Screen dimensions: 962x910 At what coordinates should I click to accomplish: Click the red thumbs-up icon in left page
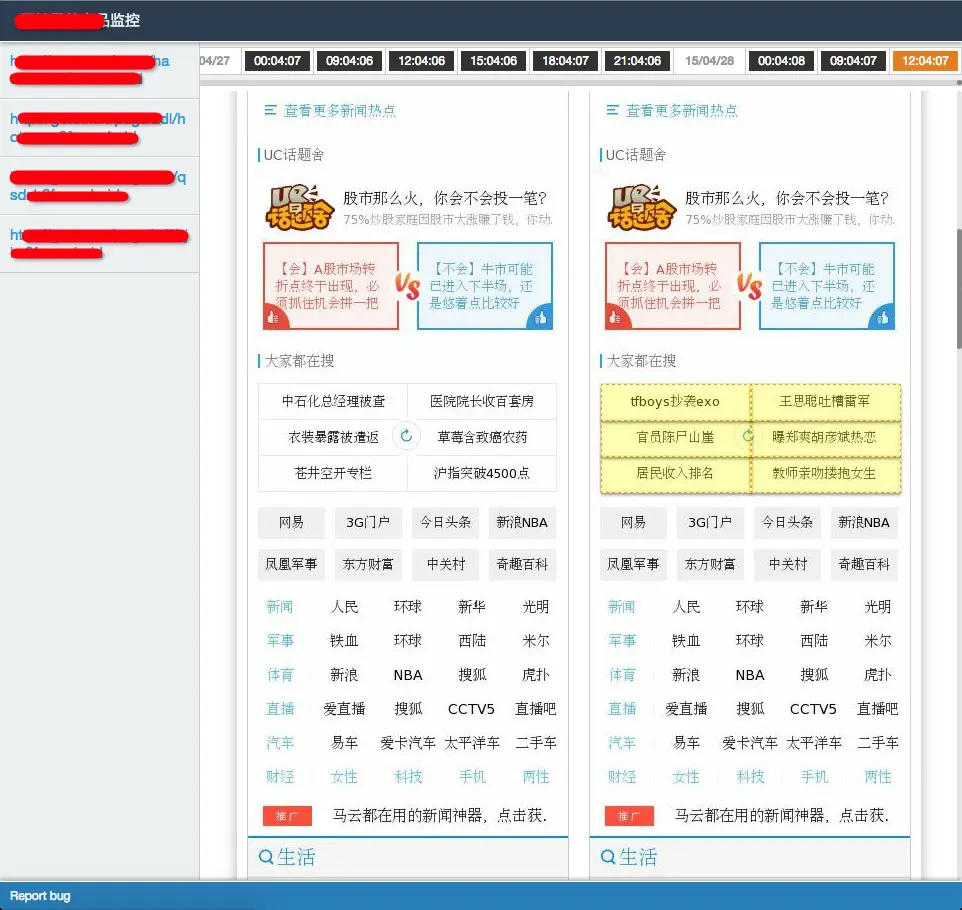273,317
